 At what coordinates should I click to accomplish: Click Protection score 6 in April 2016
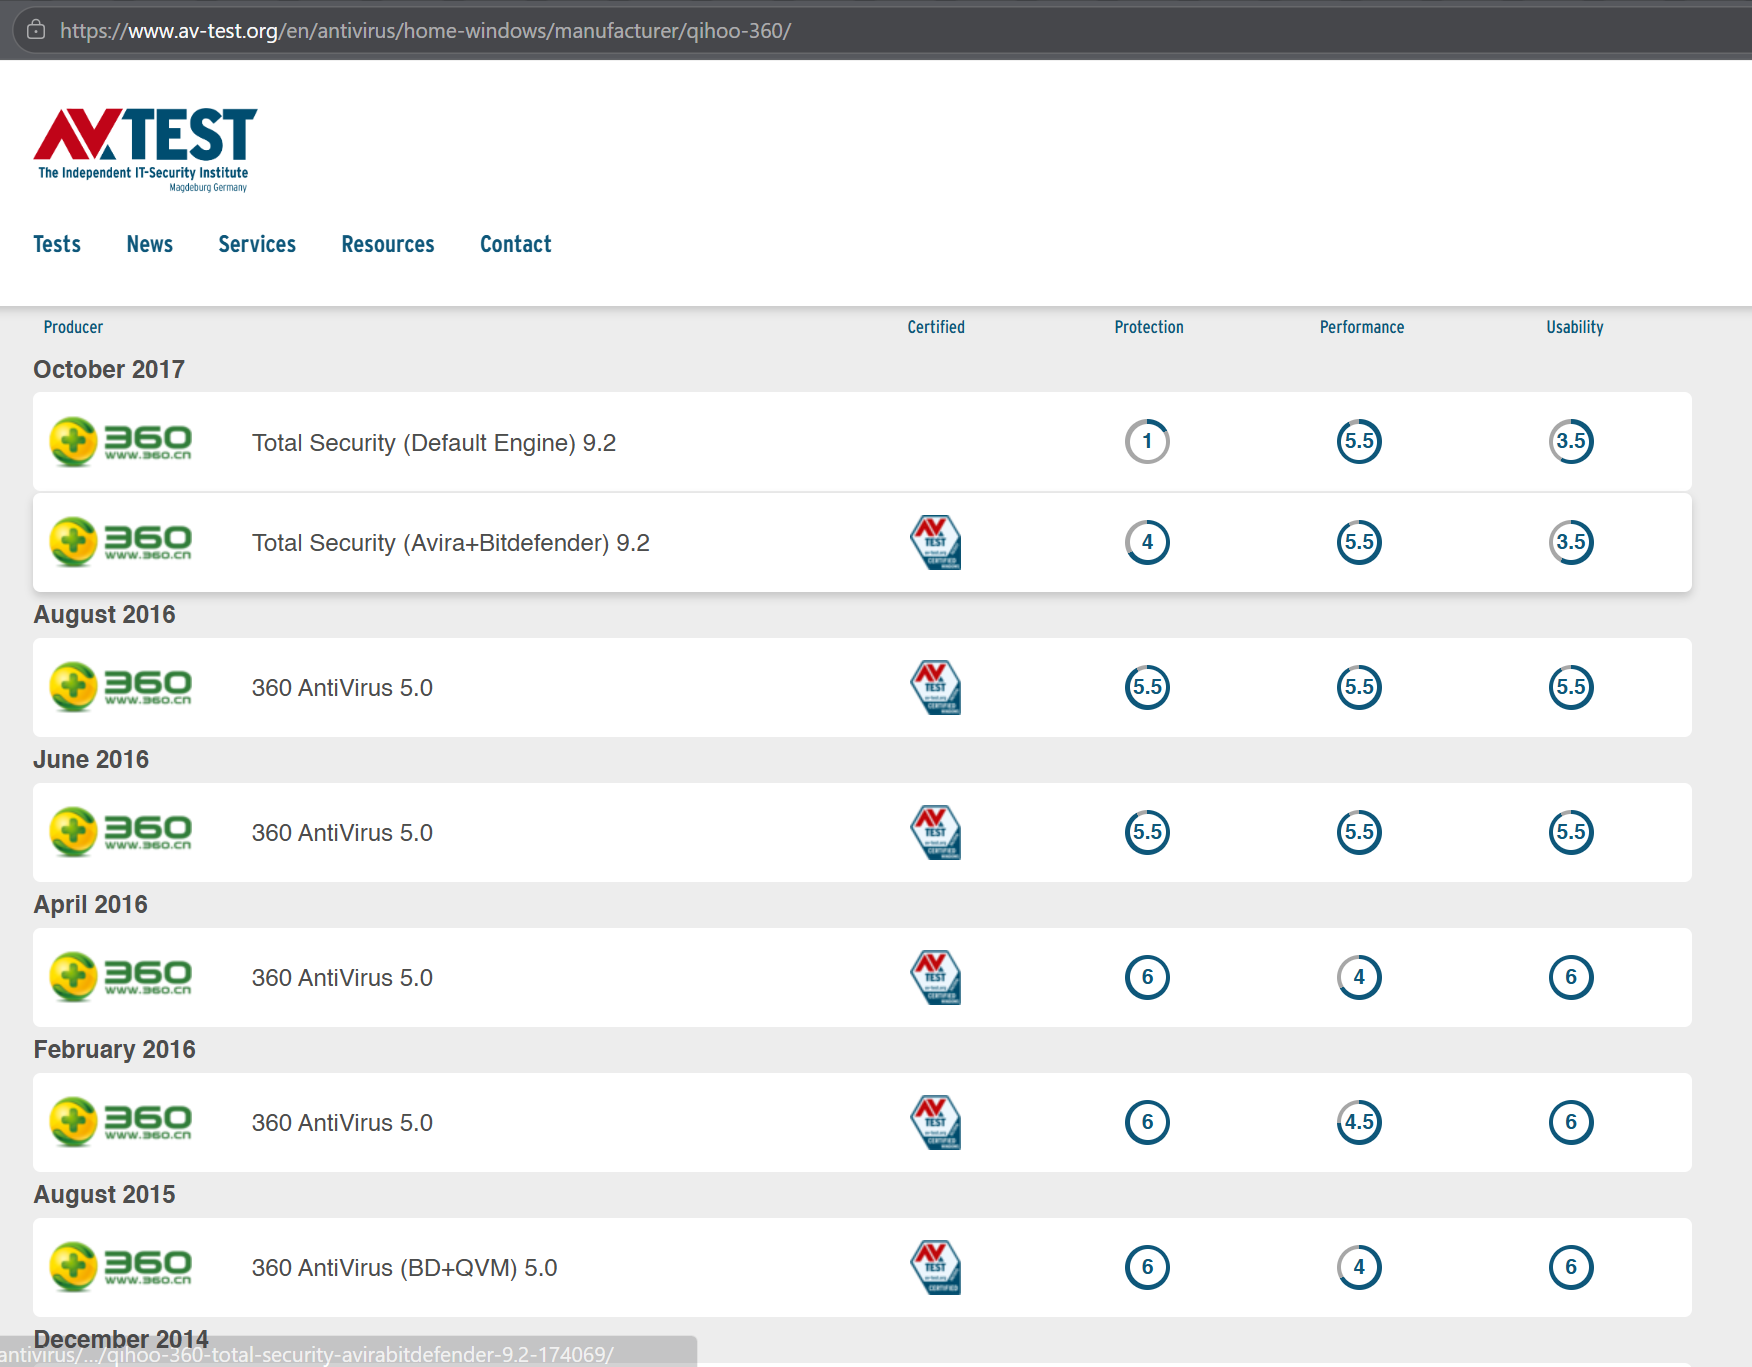1147,977
